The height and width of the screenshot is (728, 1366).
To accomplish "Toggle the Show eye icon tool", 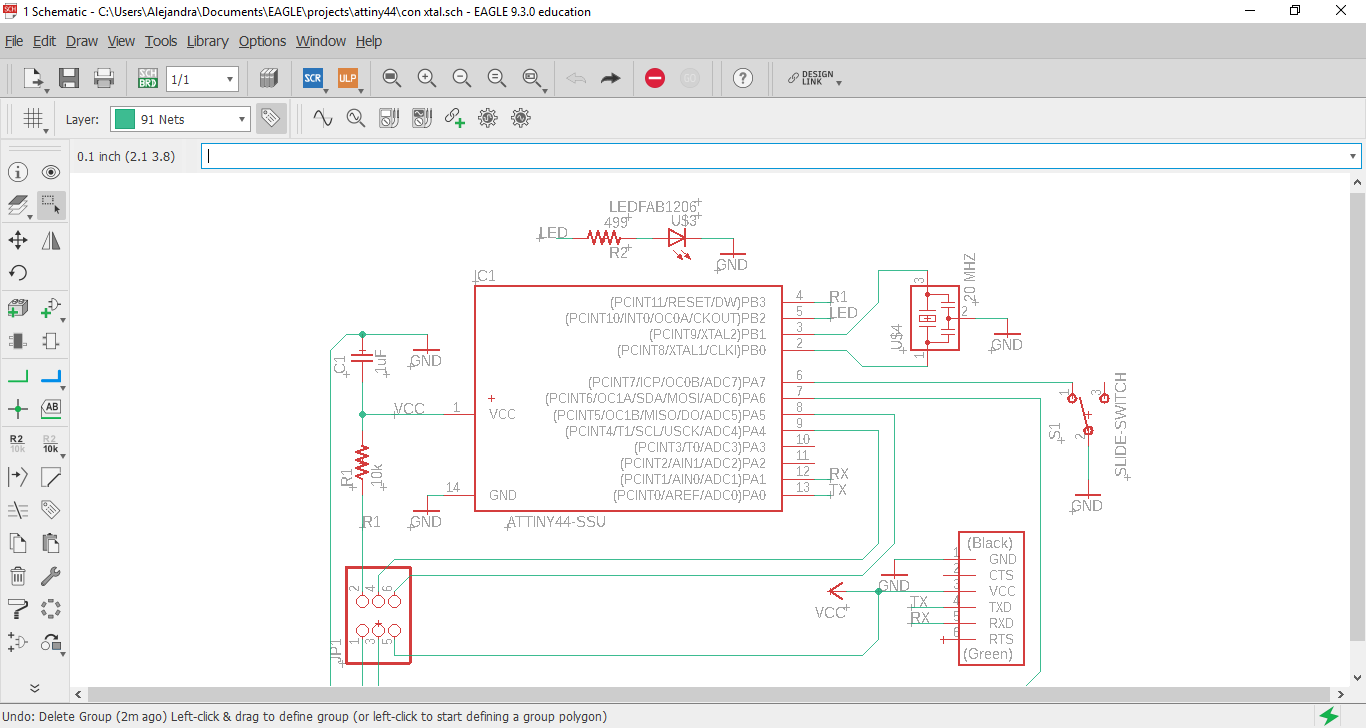I will [51, 172].
